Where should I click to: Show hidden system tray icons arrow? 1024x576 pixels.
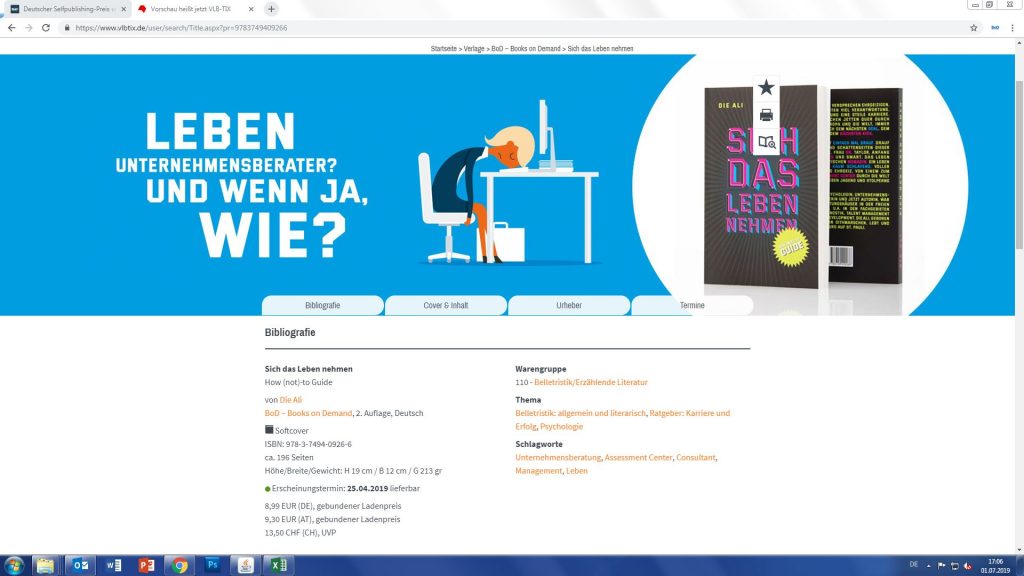pos(929,566)
